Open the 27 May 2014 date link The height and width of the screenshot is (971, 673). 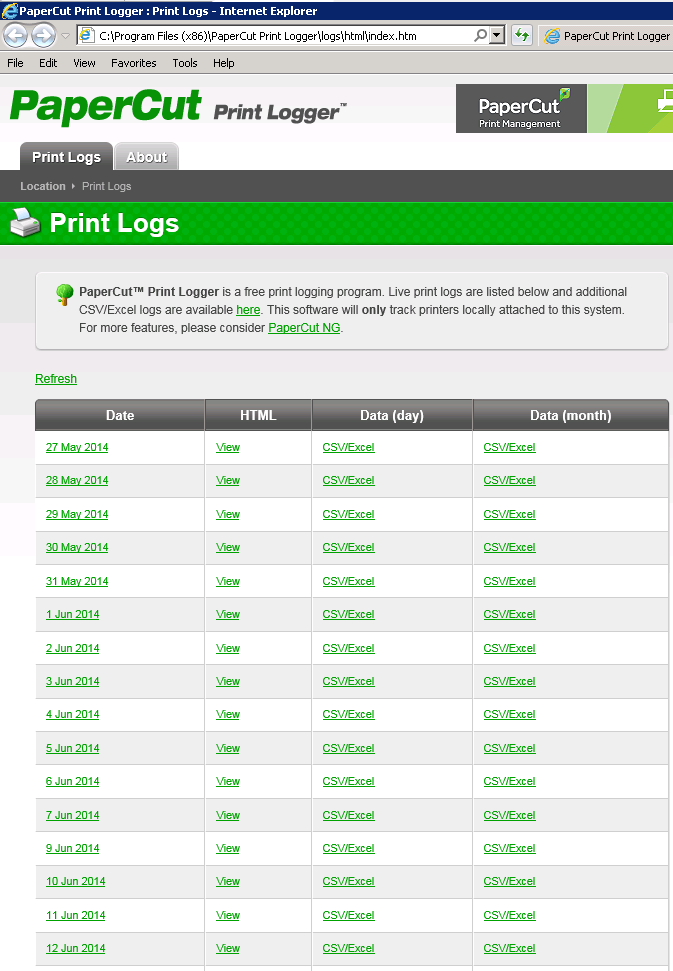(x=77, y=447)
